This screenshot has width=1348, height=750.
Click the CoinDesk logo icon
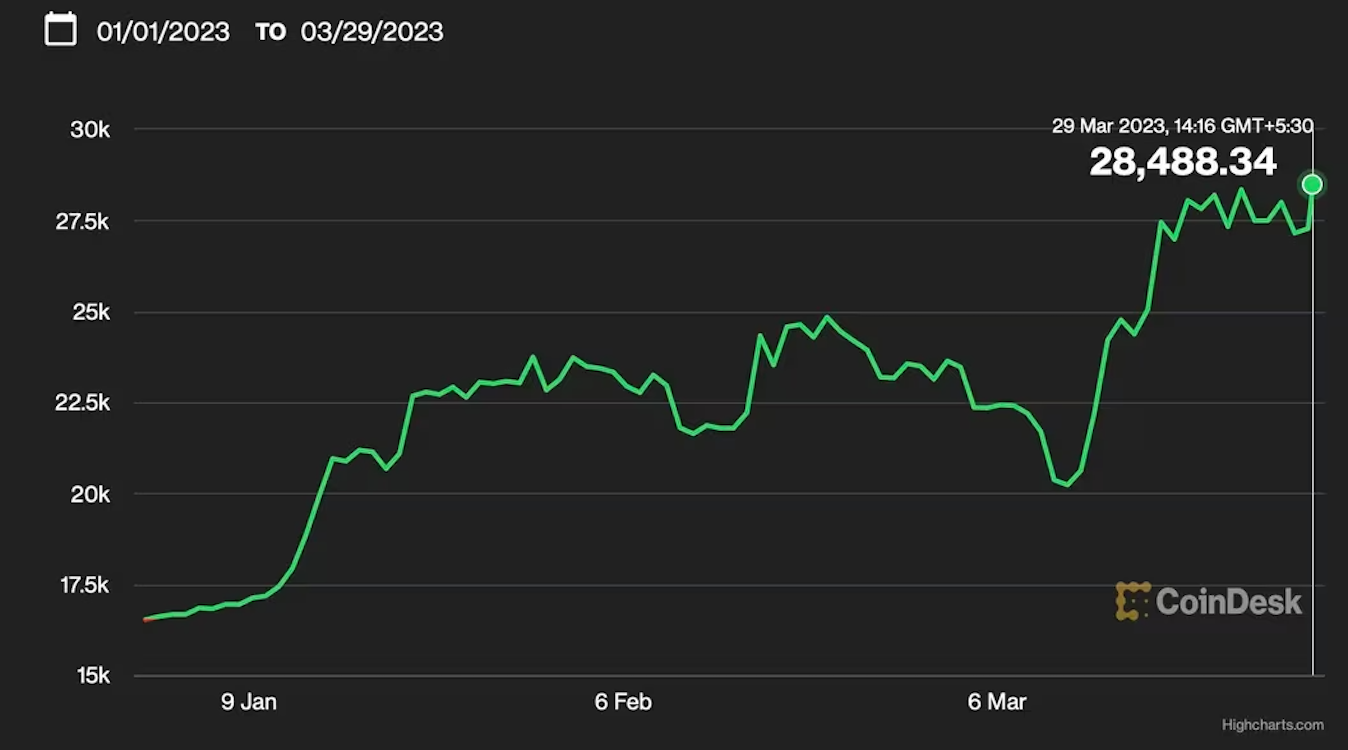(1132, 601)
